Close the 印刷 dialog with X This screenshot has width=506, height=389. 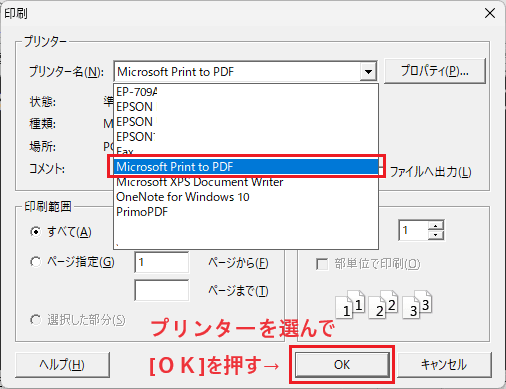click(x=490, y=13)
